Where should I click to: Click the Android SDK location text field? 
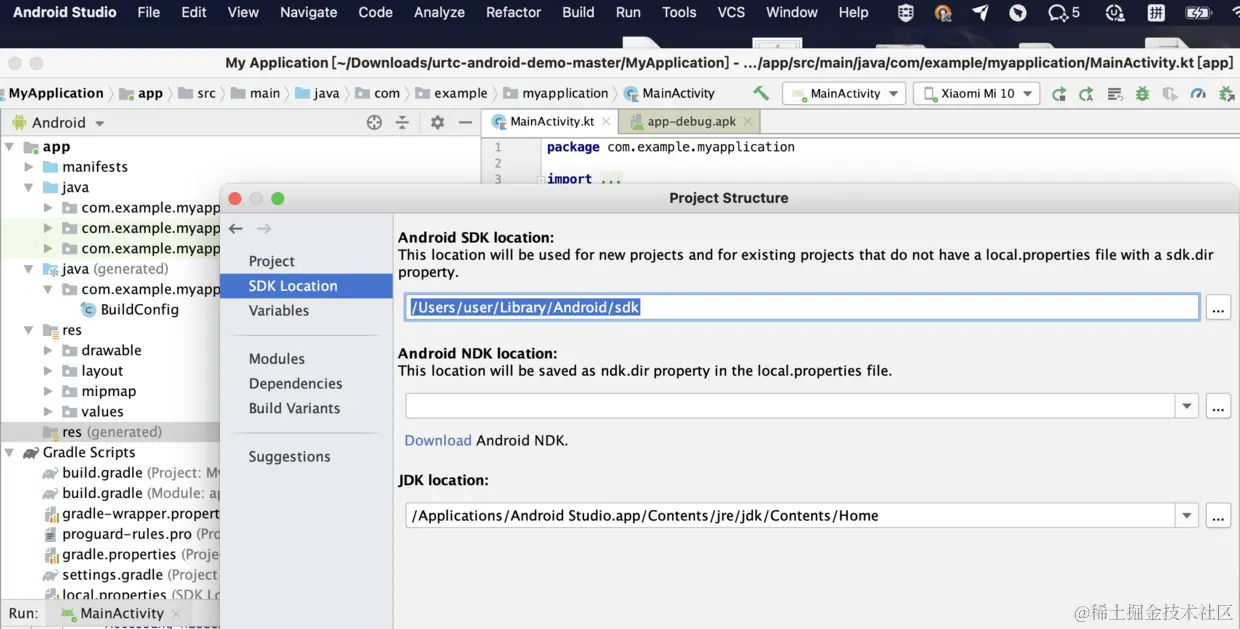pos(802,307)
